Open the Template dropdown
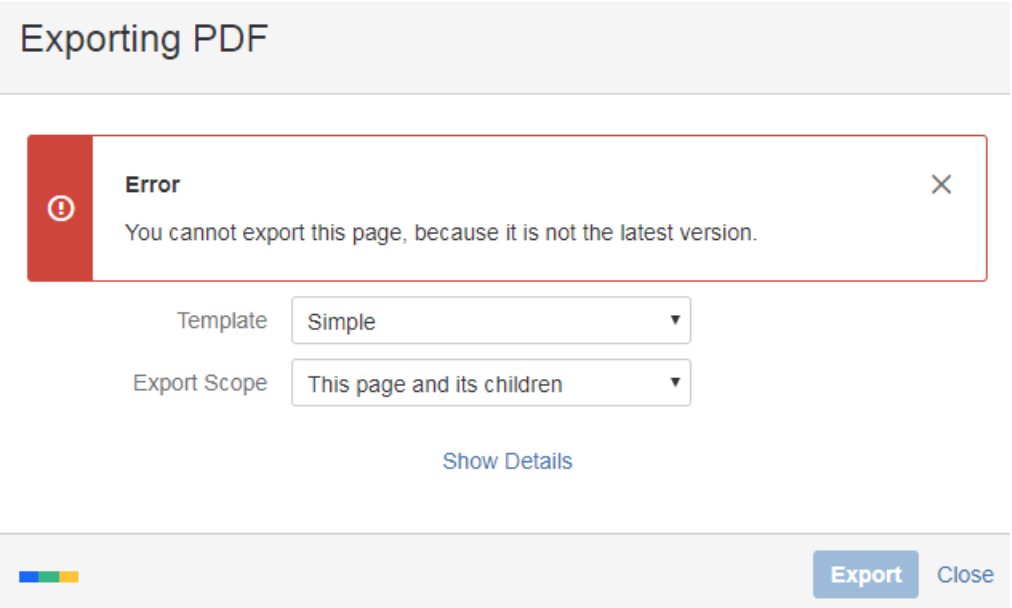1012x608 pixels. click(x=490, y=321)
